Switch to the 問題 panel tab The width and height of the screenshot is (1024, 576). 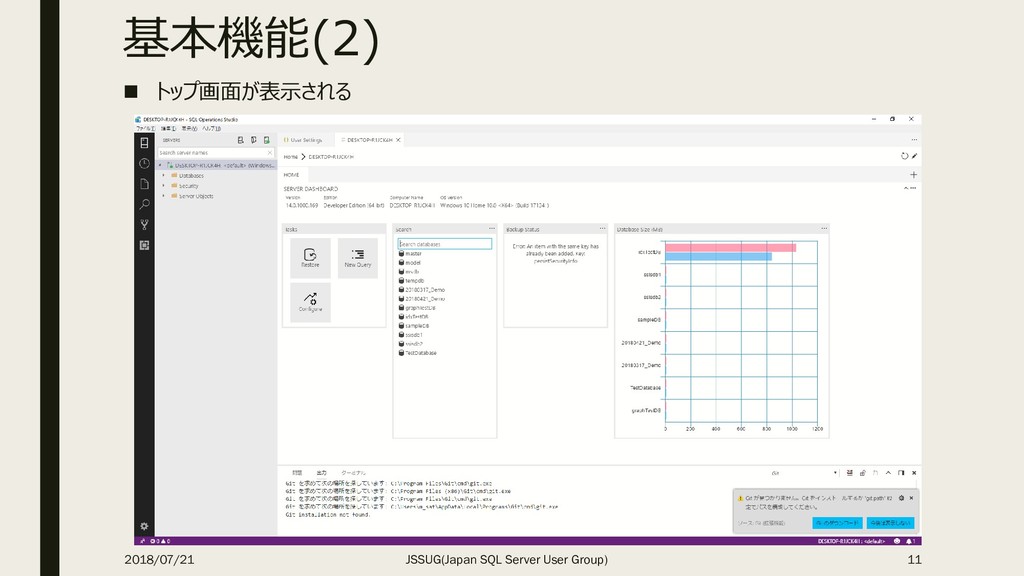[297, 473]
